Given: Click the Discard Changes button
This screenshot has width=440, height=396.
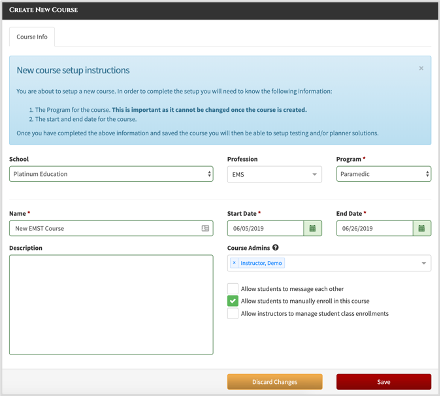Looking at the screenshot, I should [275, 382].
